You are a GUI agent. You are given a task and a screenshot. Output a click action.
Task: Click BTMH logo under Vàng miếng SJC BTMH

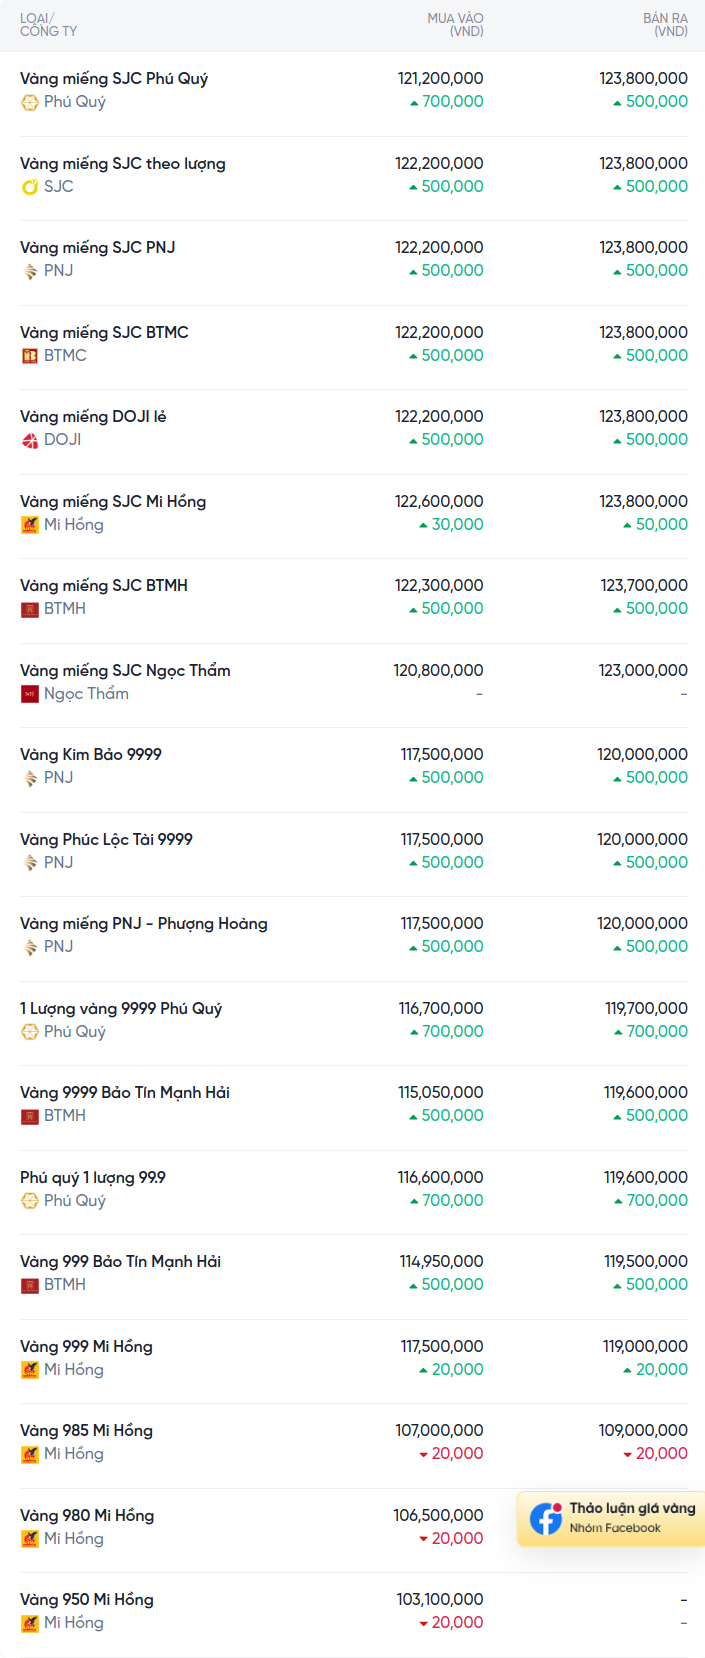pyautogui.click(x=30, y=609)
